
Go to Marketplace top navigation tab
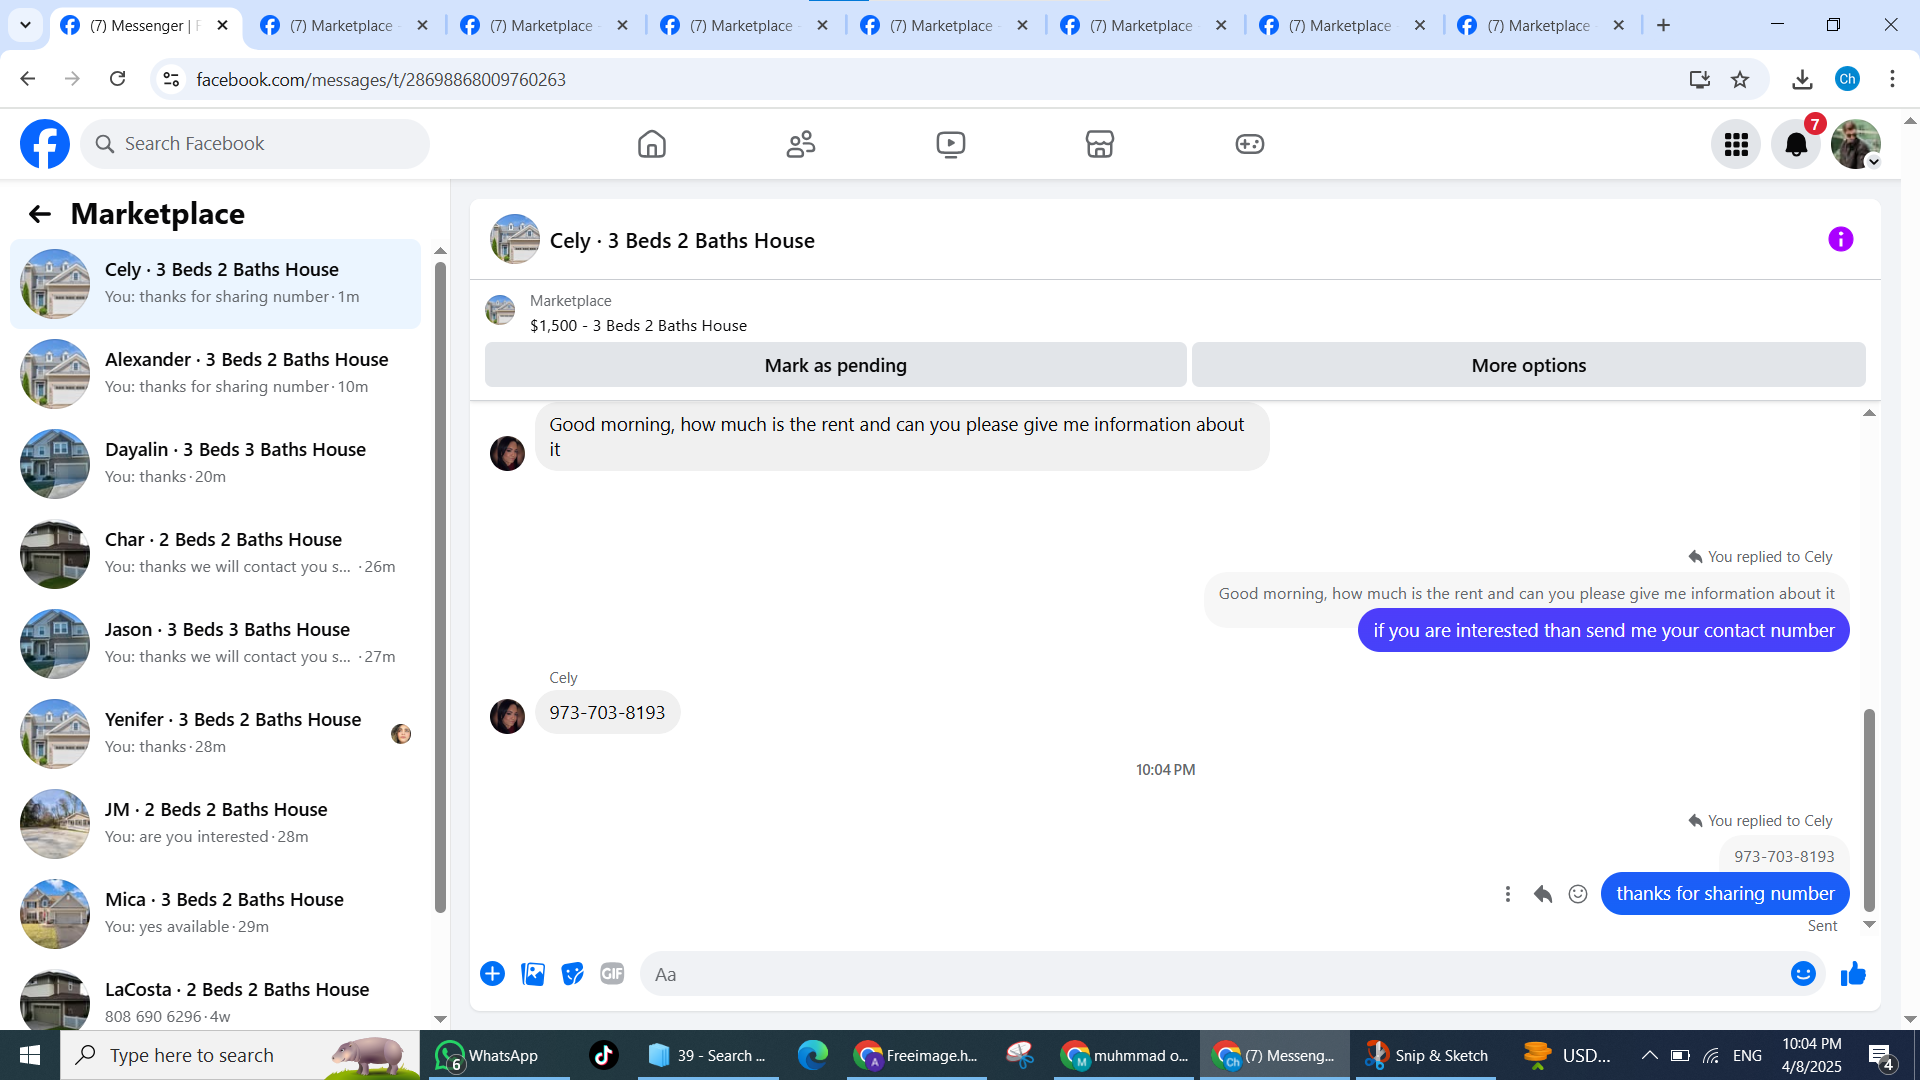point(1099,145)
